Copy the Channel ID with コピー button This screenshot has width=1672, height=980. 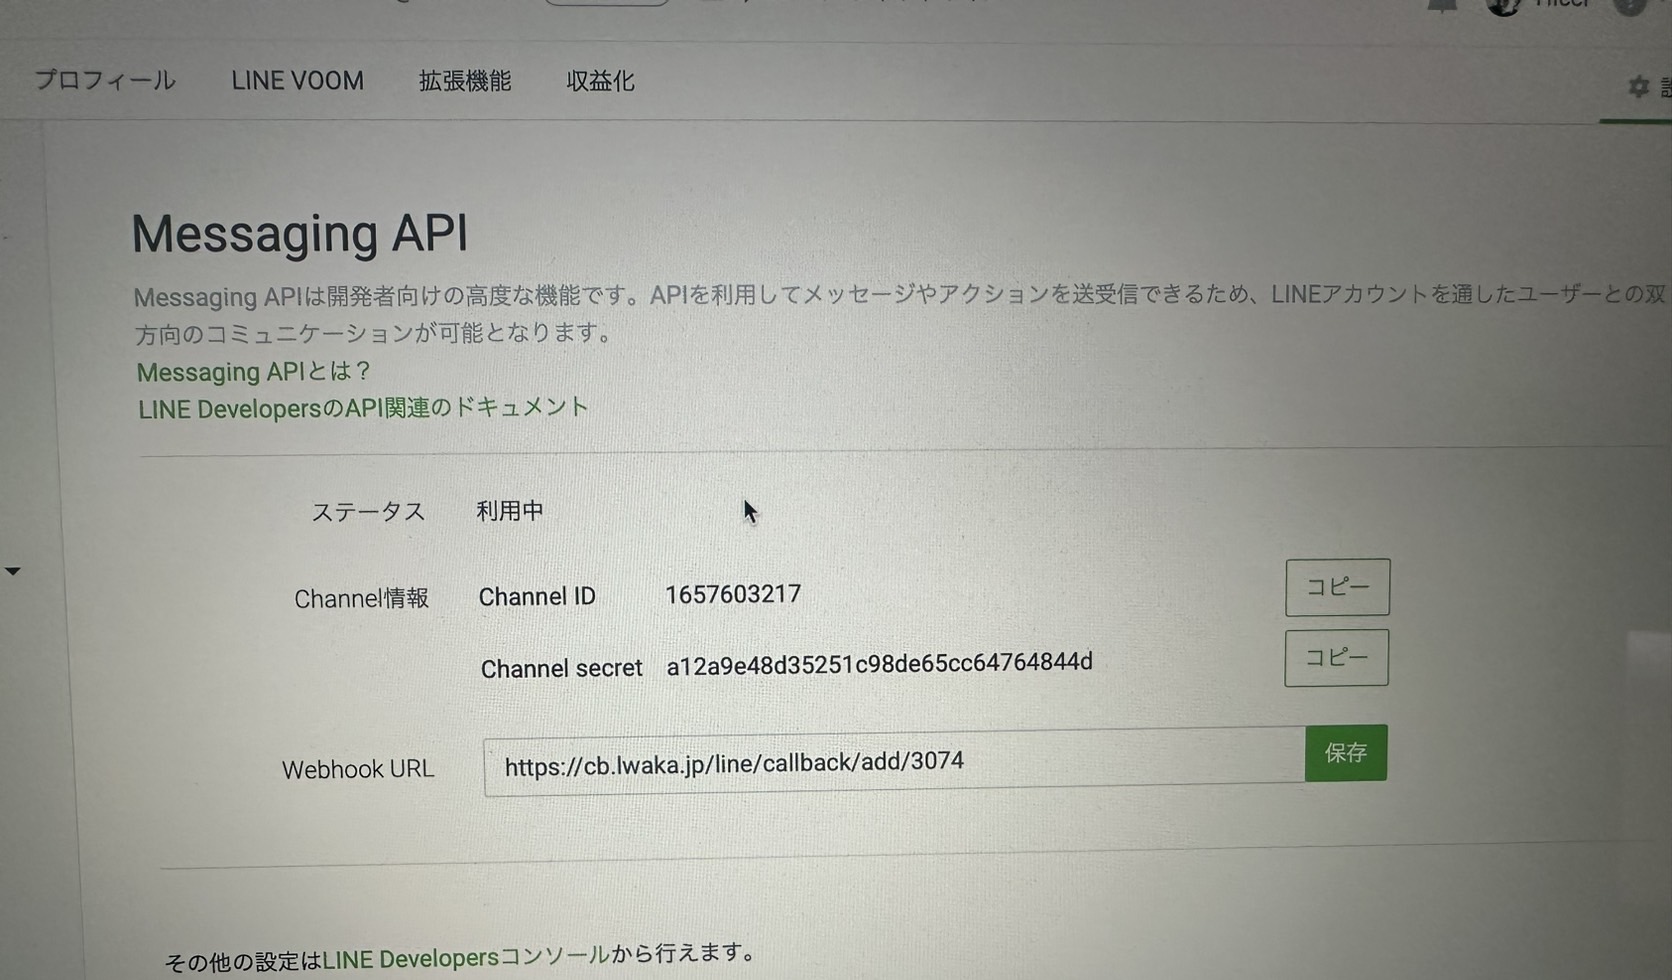[1337, 587]
